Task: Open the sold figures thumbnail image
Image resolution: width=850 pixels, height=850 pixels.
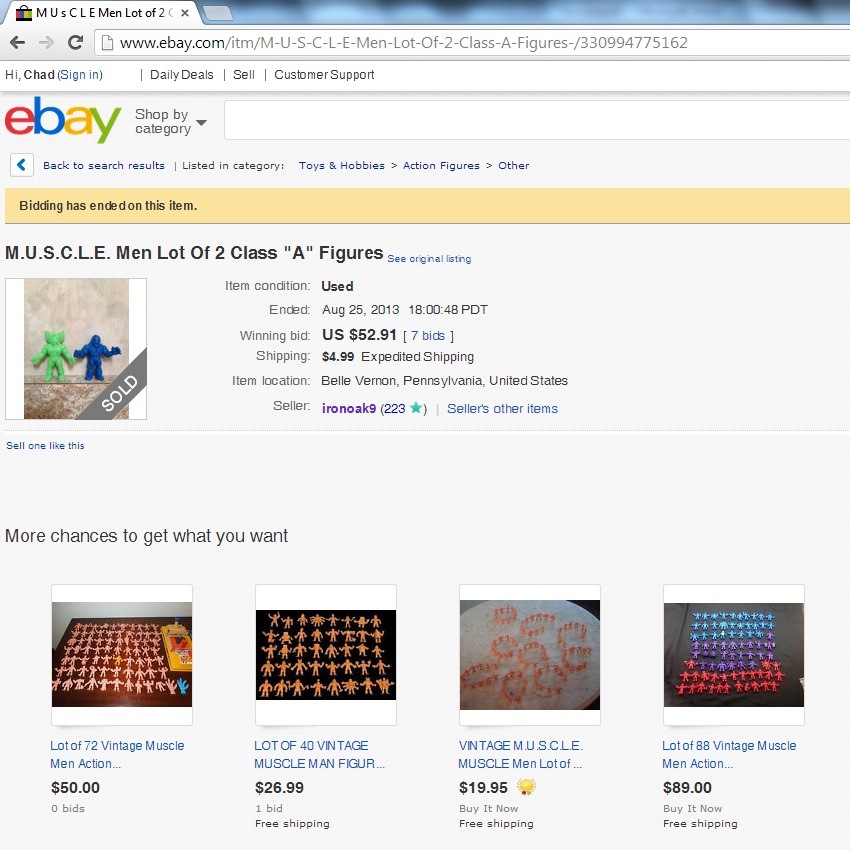Action: 76,349
